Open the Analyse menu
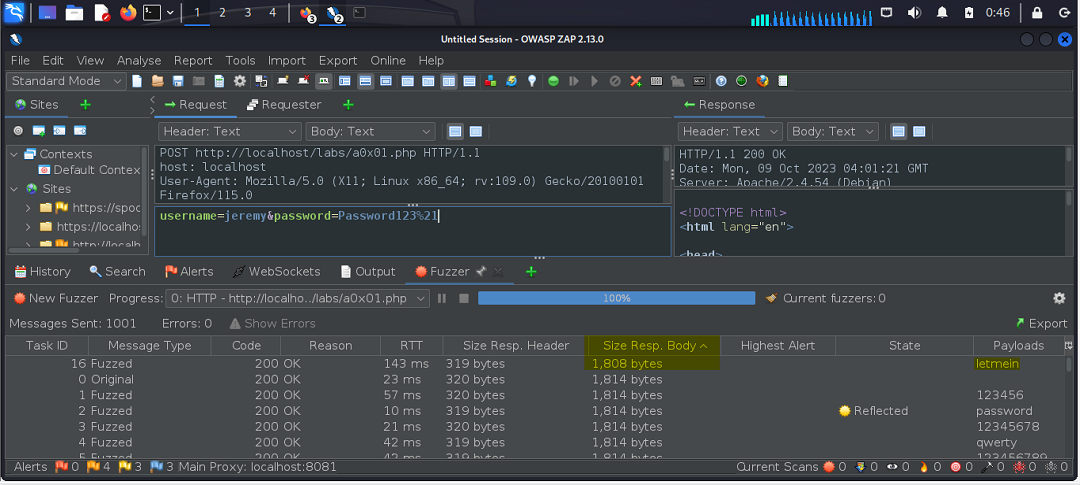Viewport: 1080px width, 485px height. pos(138,61)
